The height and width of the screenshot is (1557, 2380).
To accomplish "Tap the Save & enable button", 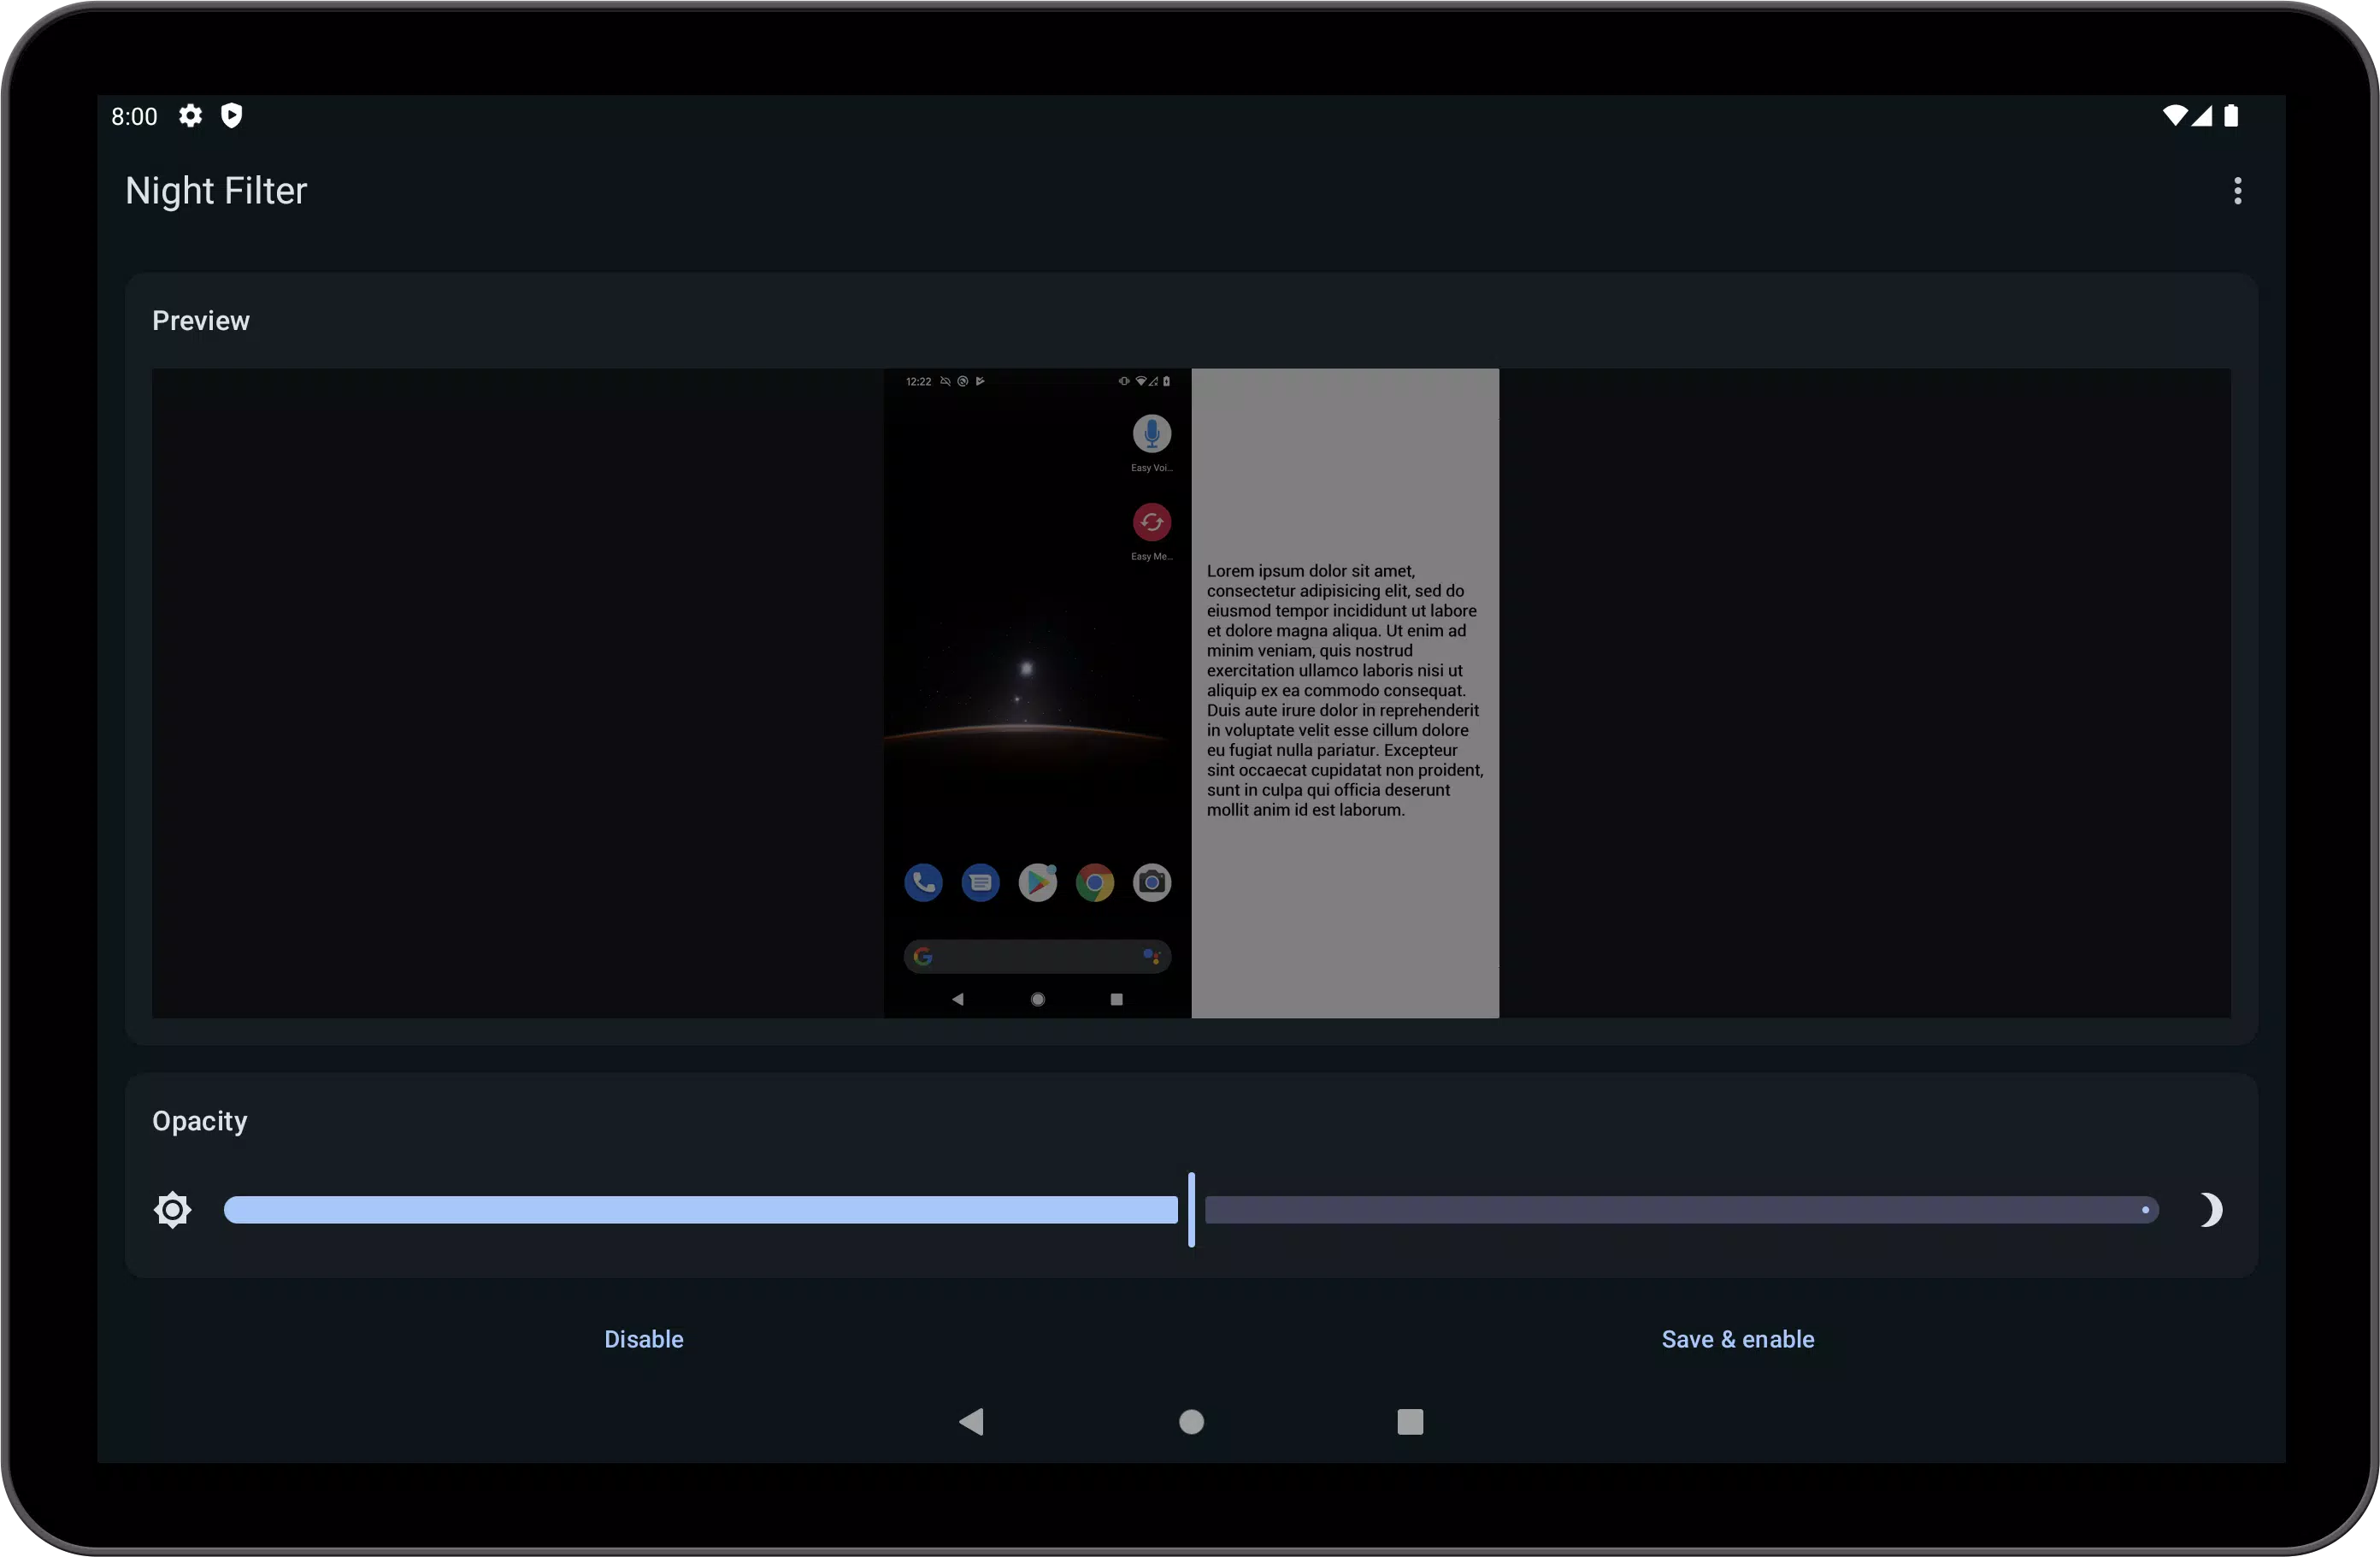I will (1738, 1339).
